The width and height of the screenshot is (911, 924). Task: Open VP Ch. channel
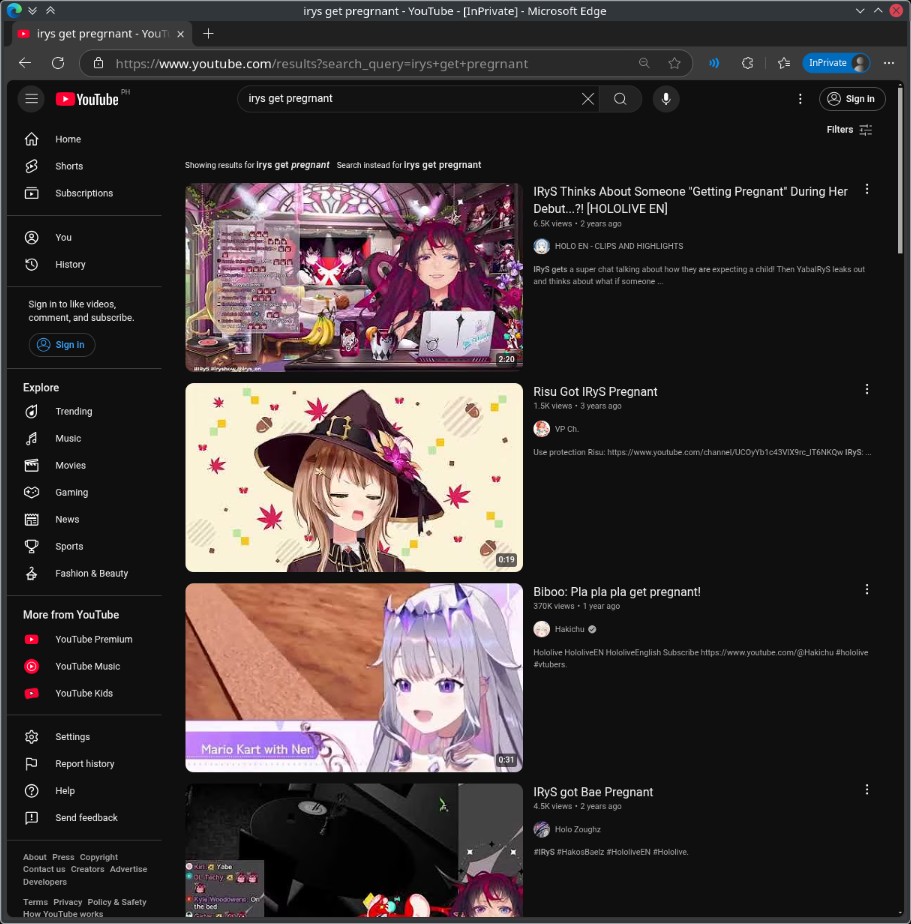tap(566, 429)
